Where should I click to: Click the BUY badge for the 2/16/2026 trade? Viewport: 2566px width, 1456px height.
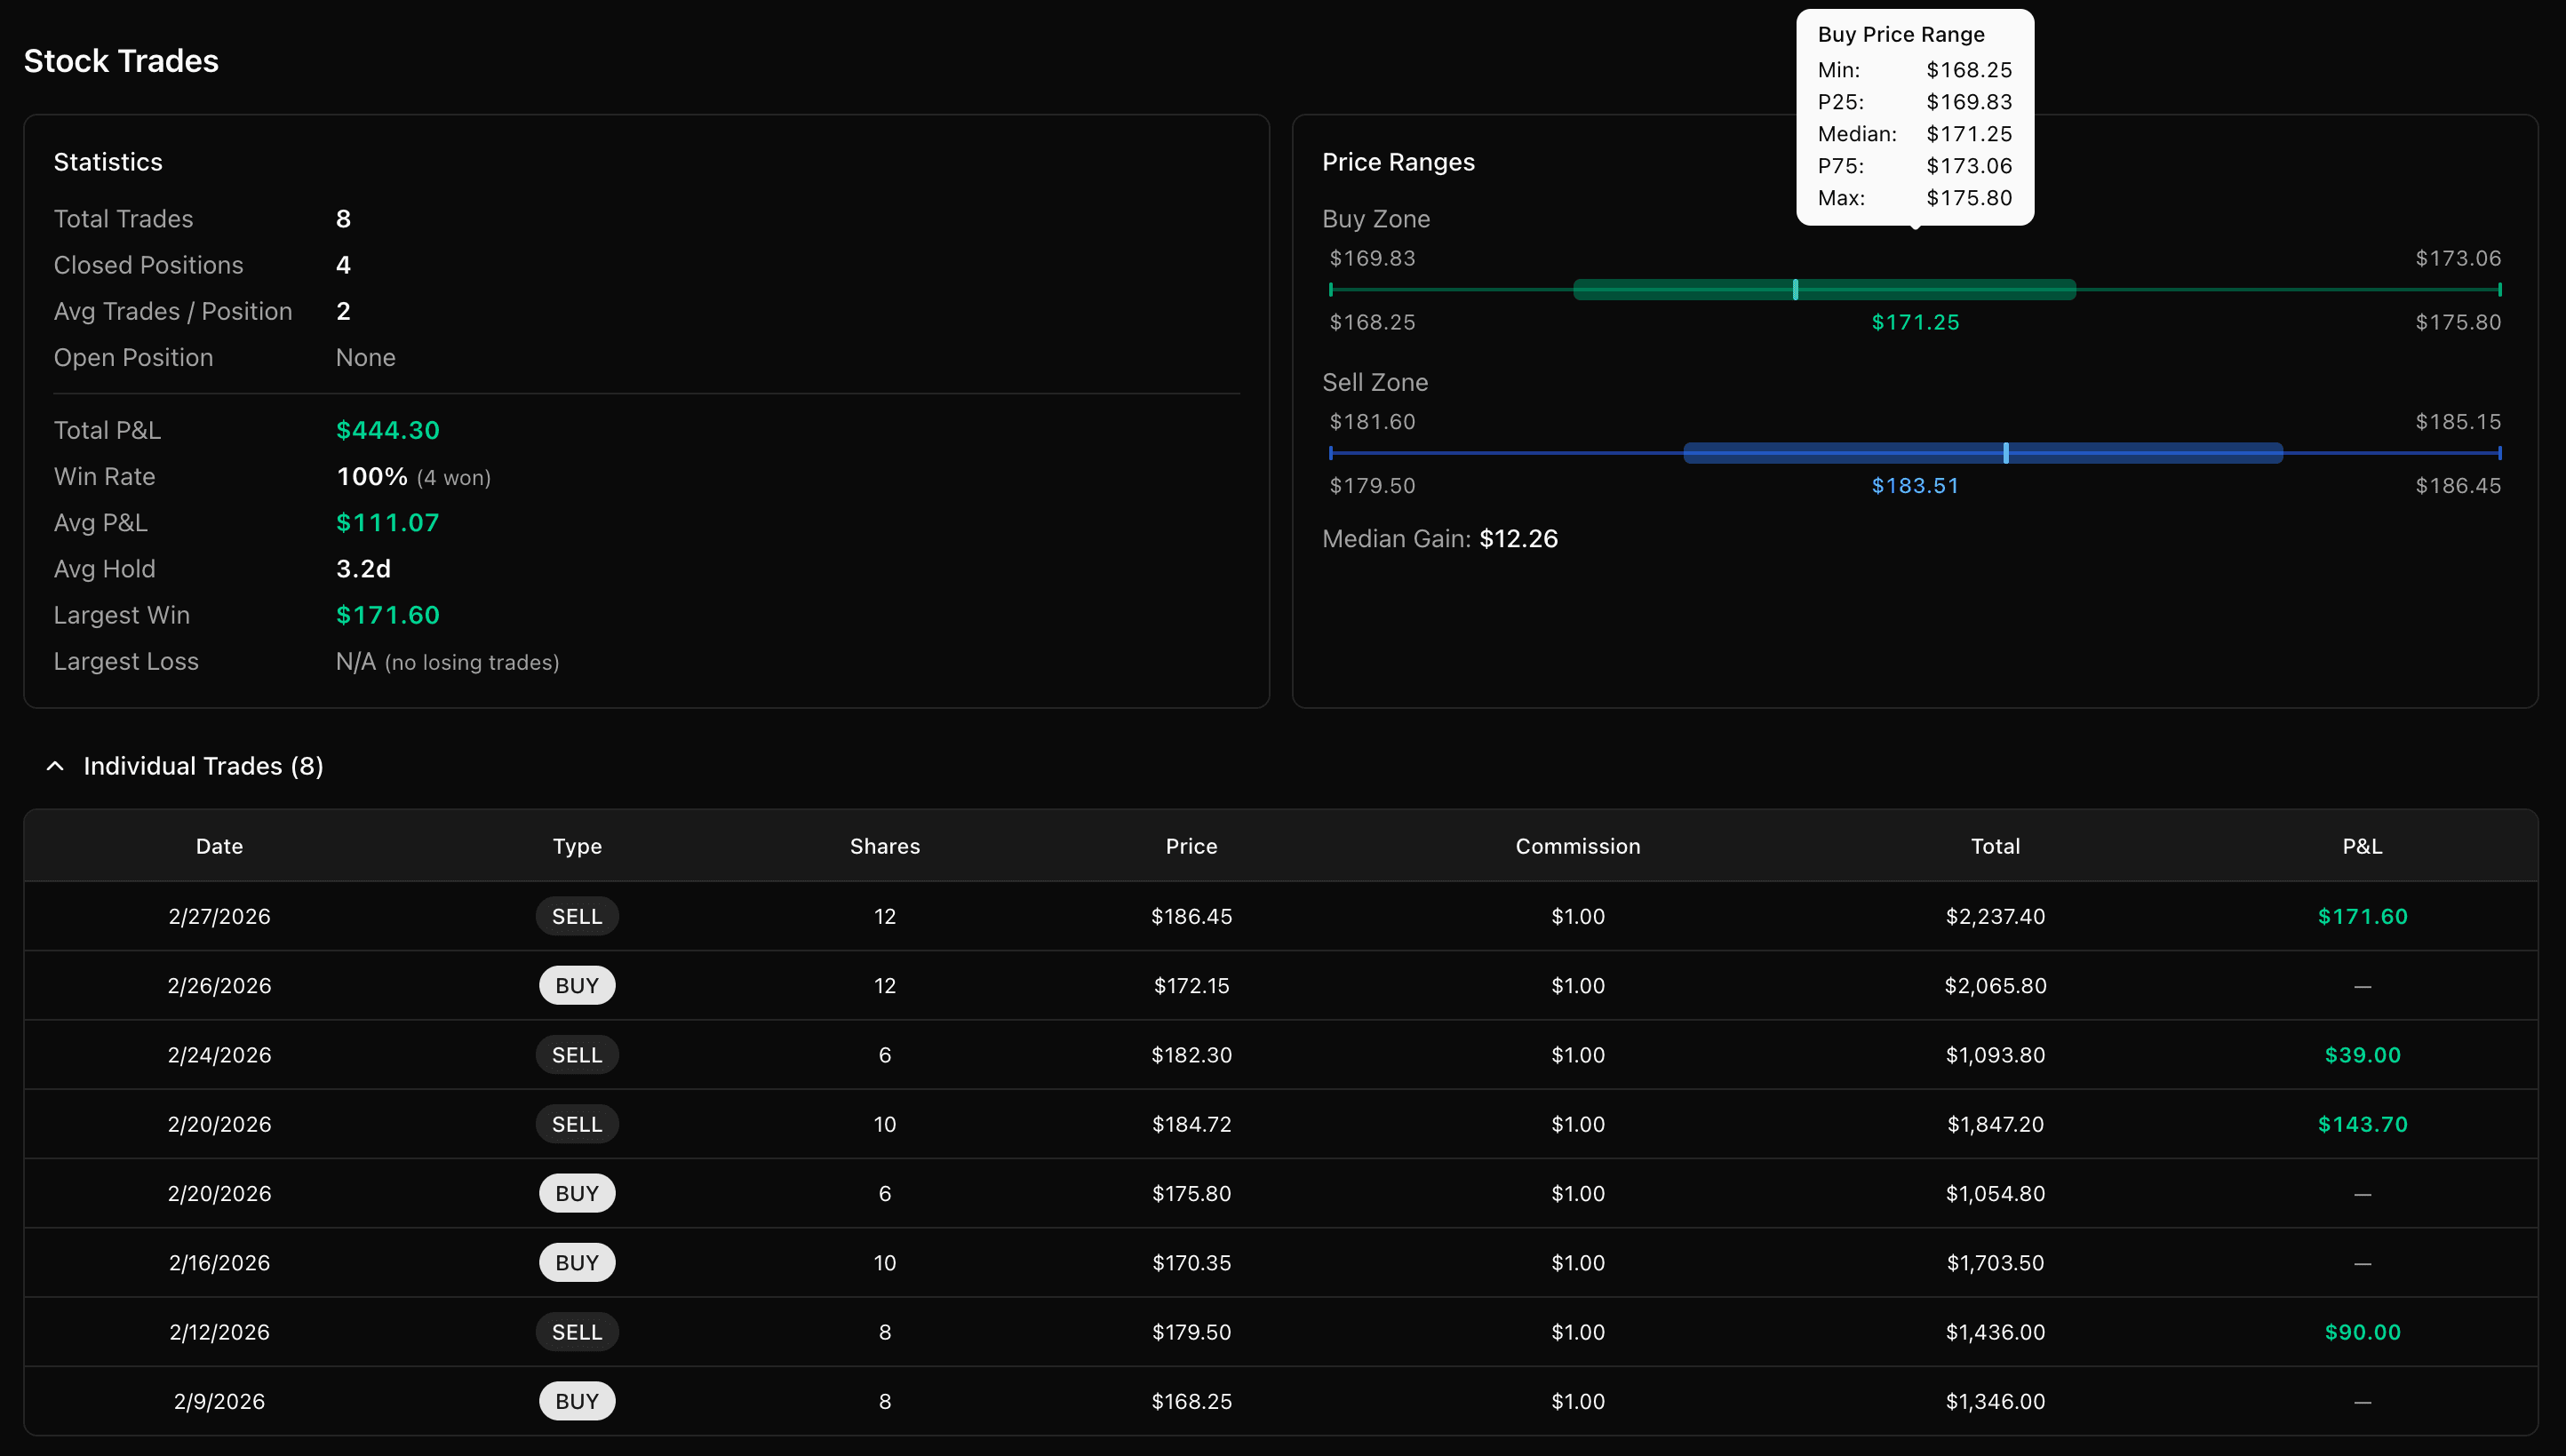577,1262
